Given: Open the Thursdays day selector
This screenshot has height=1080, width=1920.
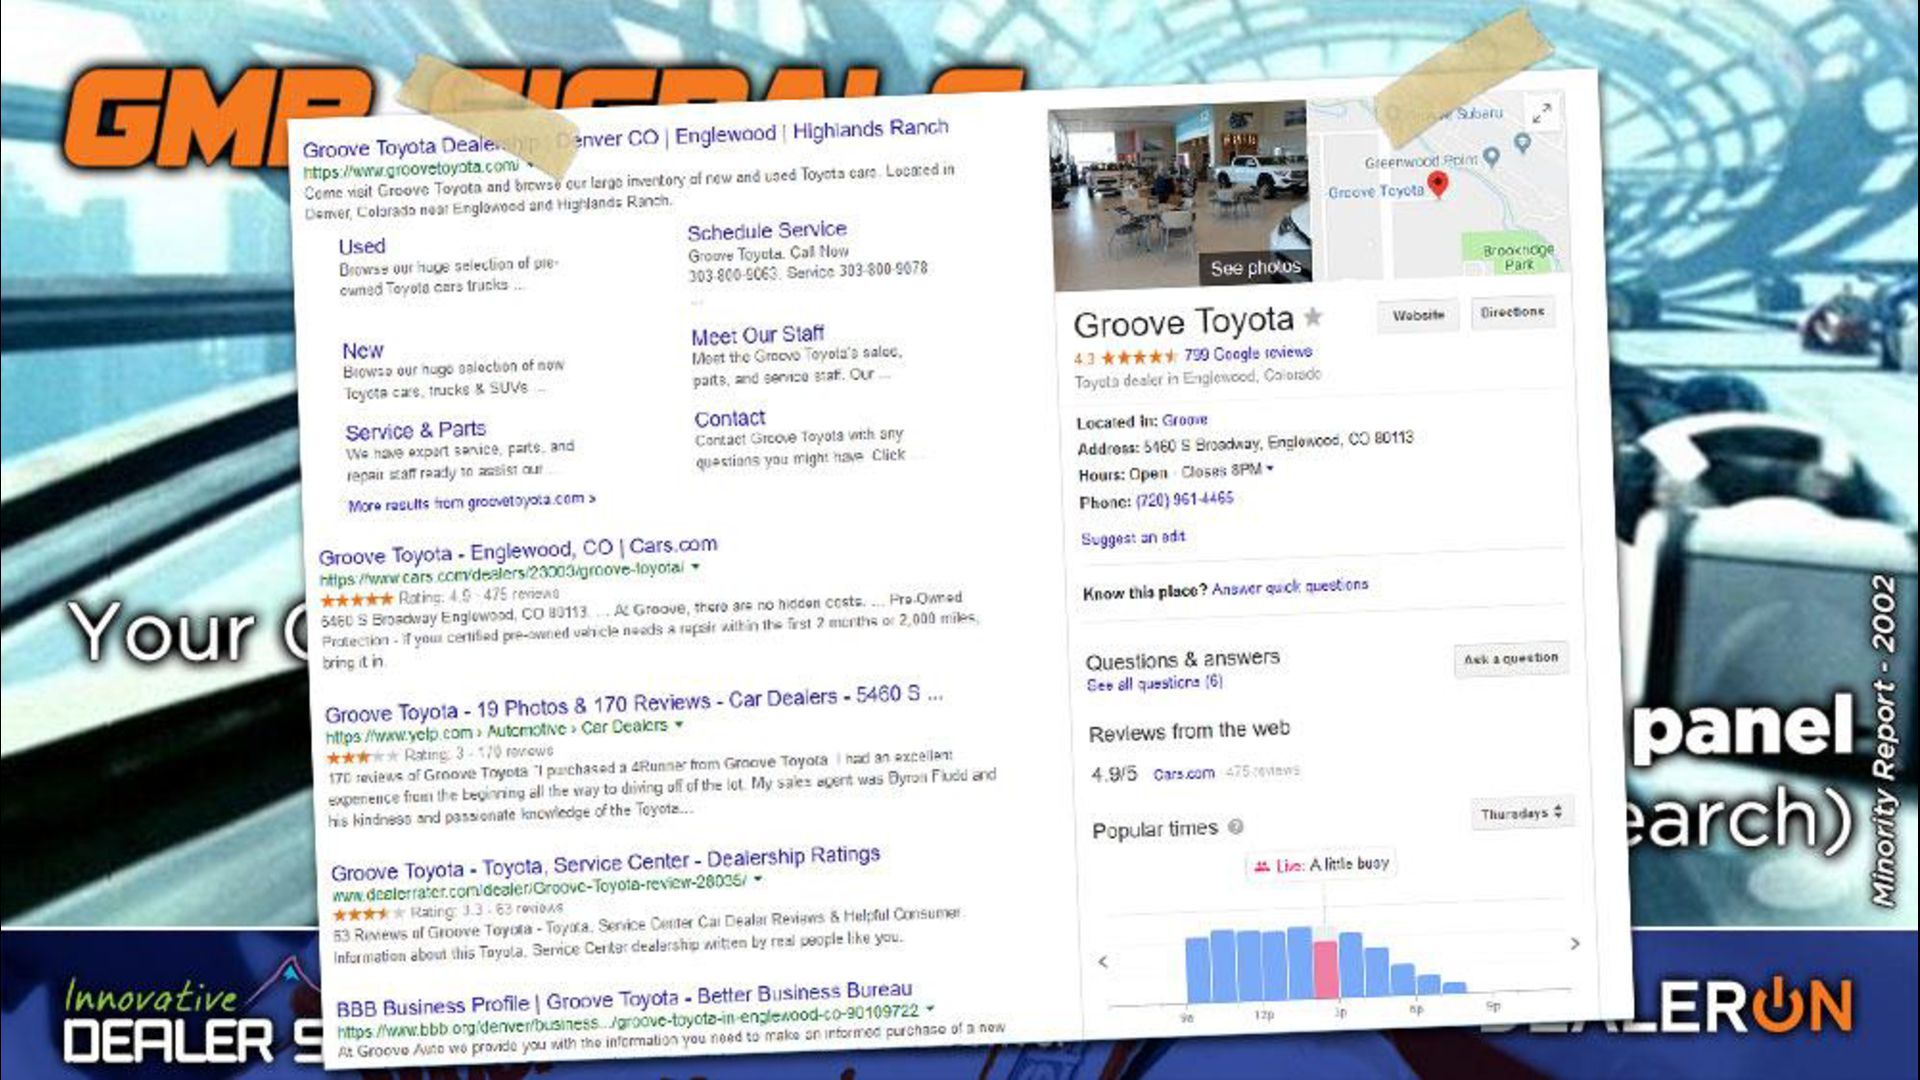Looking at the screenshot, I should coord(1521,813).
